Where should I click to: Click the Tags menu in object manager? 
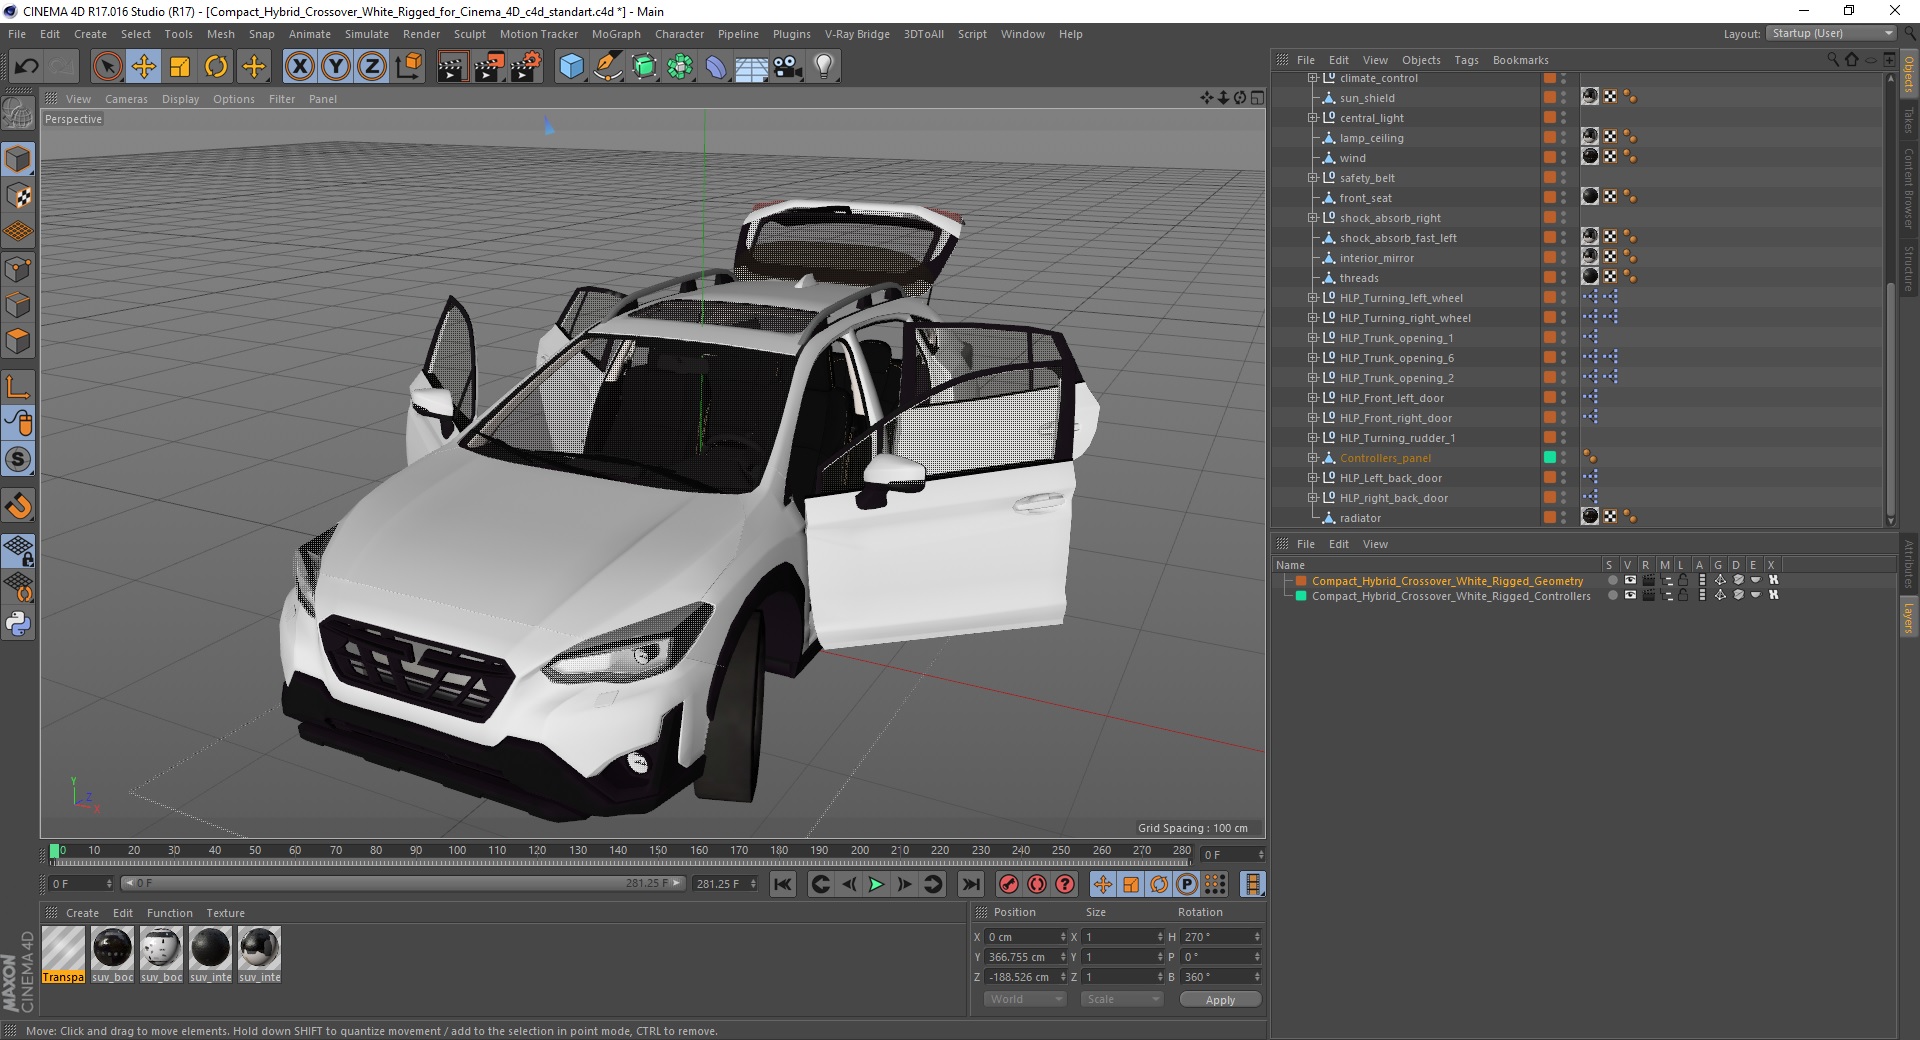coord(1466,60)
